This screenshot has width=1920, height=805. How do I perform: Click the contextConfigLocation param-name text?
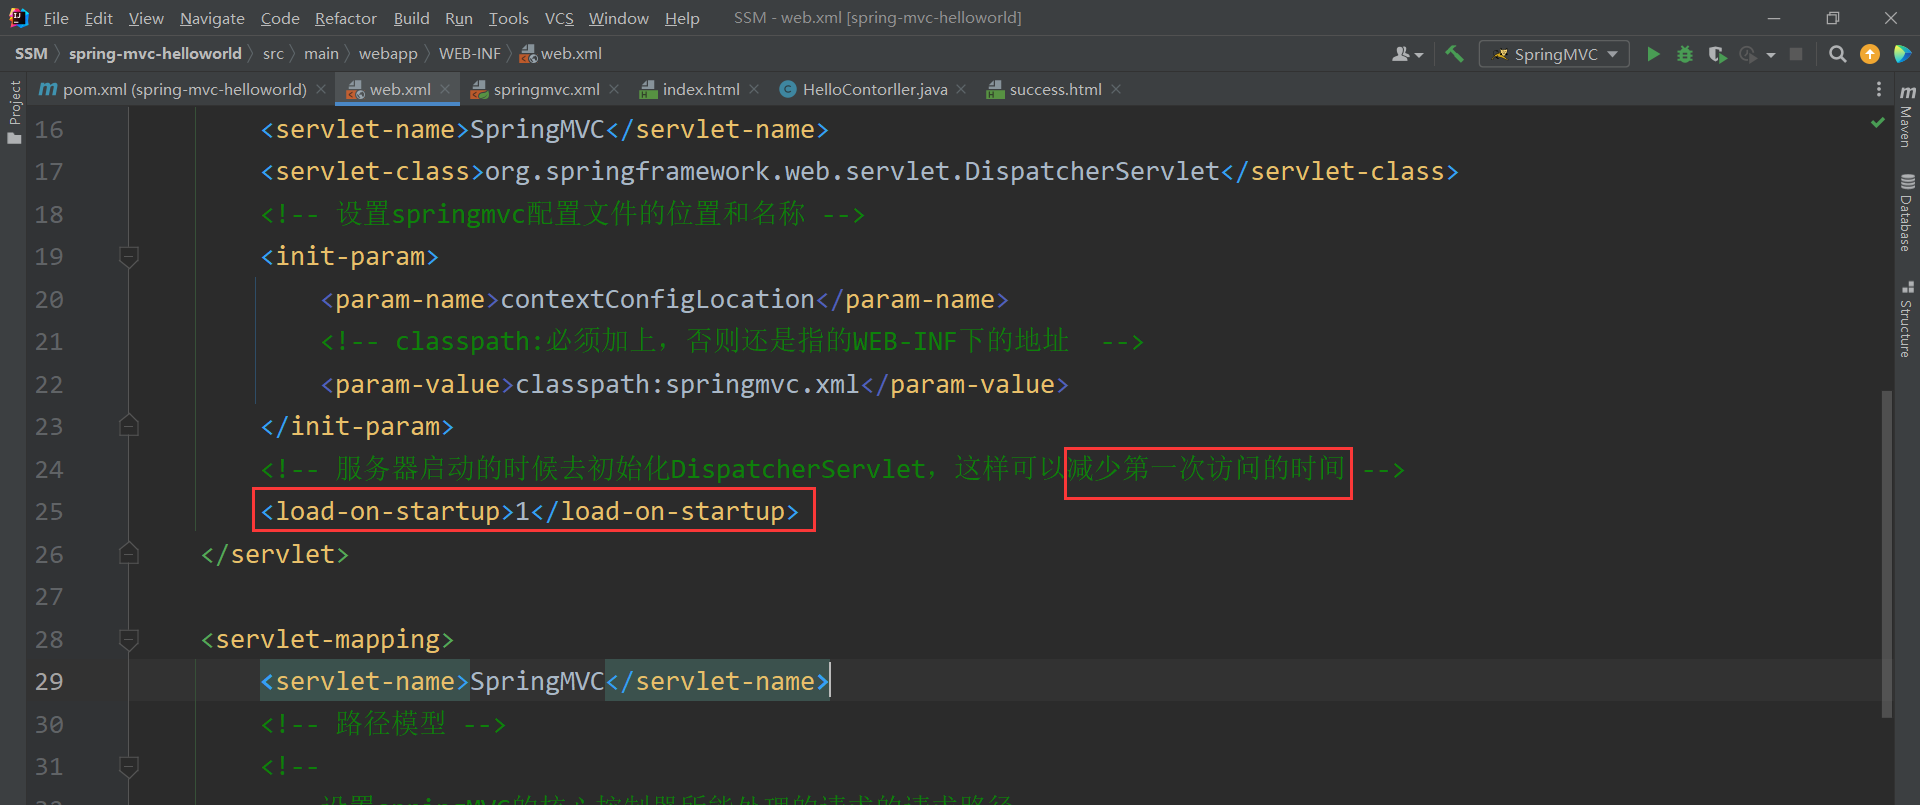coord(657,299)
